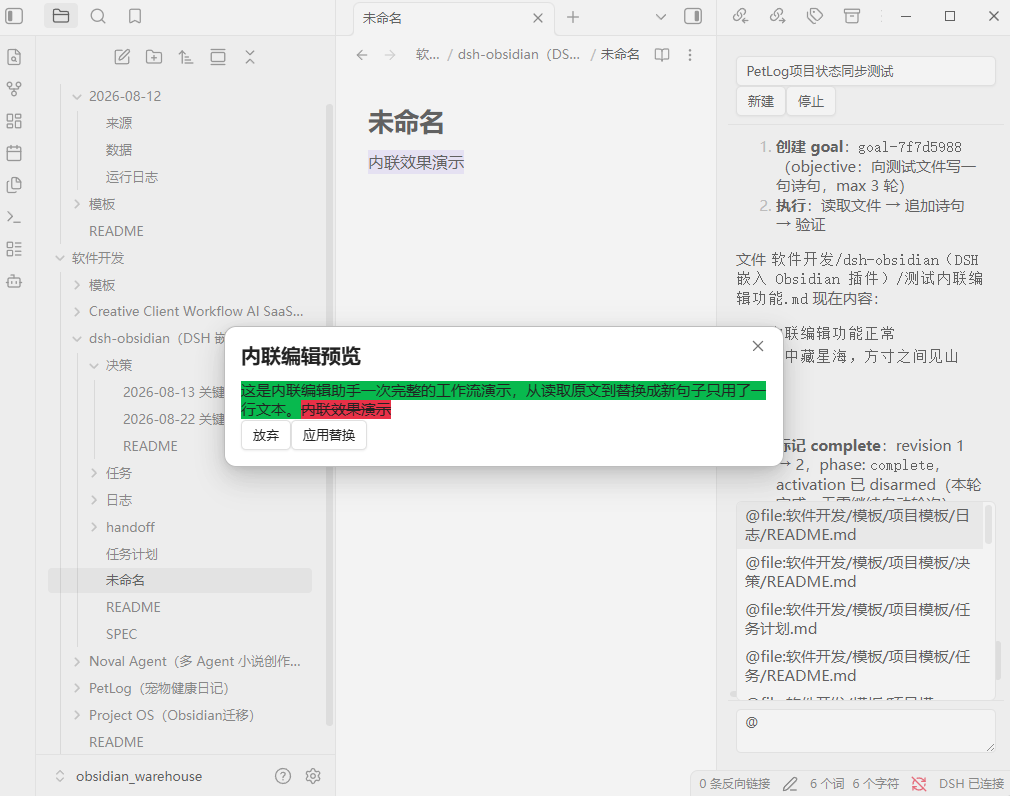The image size is (1010, 796).
Task: Click the chat input box with @
Action: point(866,730)
